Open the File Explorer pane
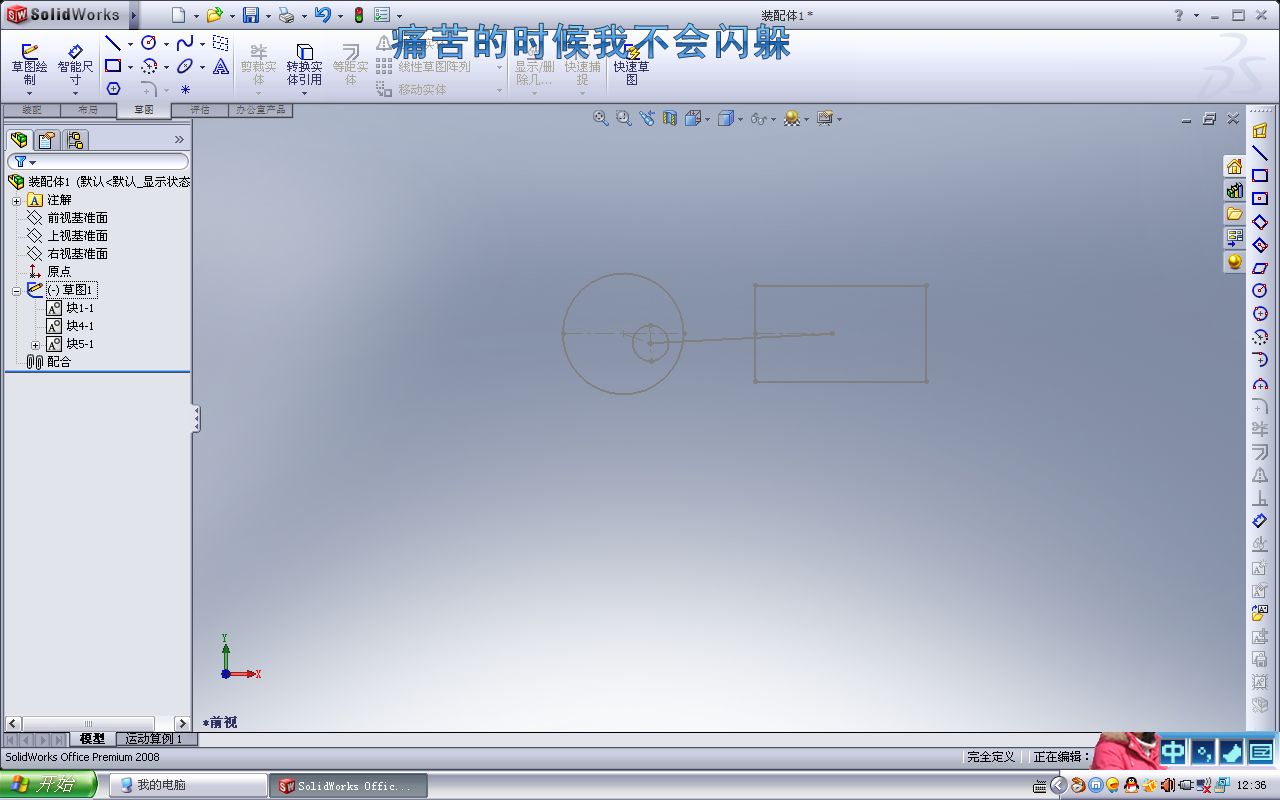Image resolution: width=1280 pixels, height=800 pixels. [1234, 214]
